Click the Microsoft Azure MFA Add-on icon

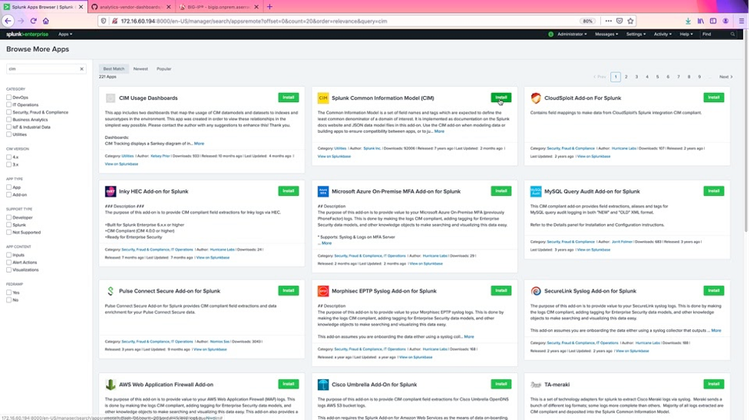click(323, 191)
